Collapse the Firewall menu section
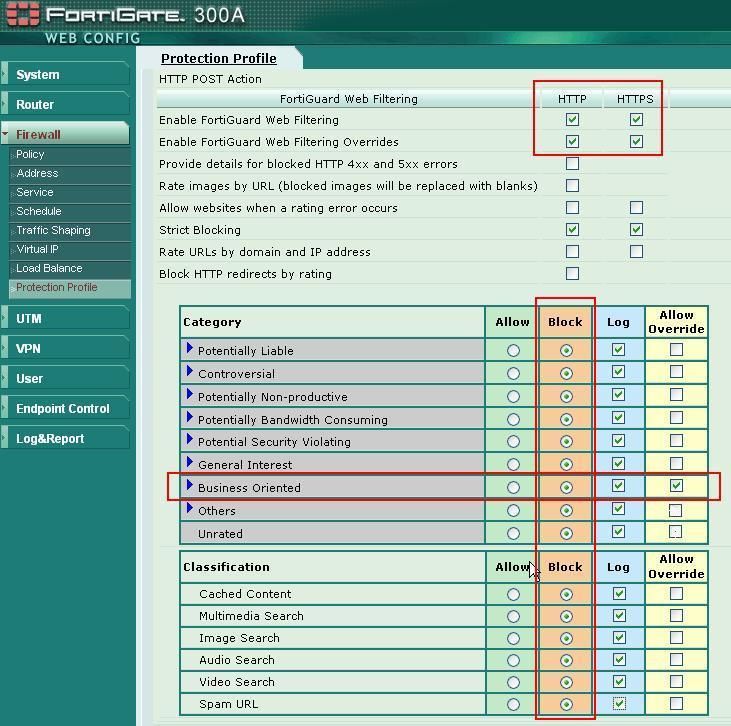 click(65, 134)
